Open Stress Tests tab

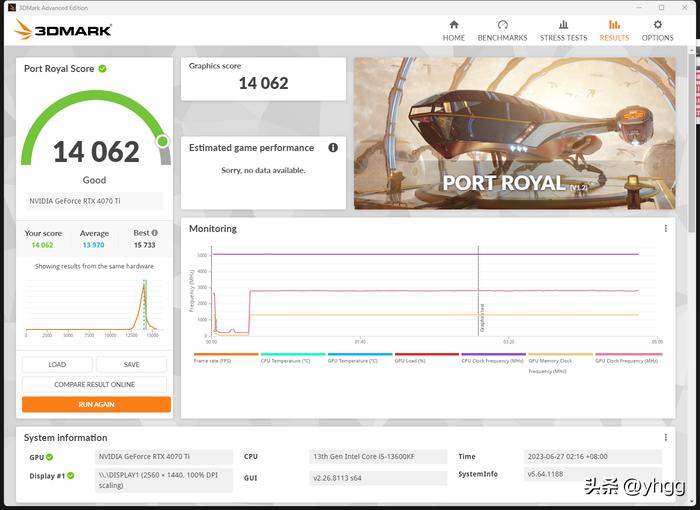click(x=563, y=31)
